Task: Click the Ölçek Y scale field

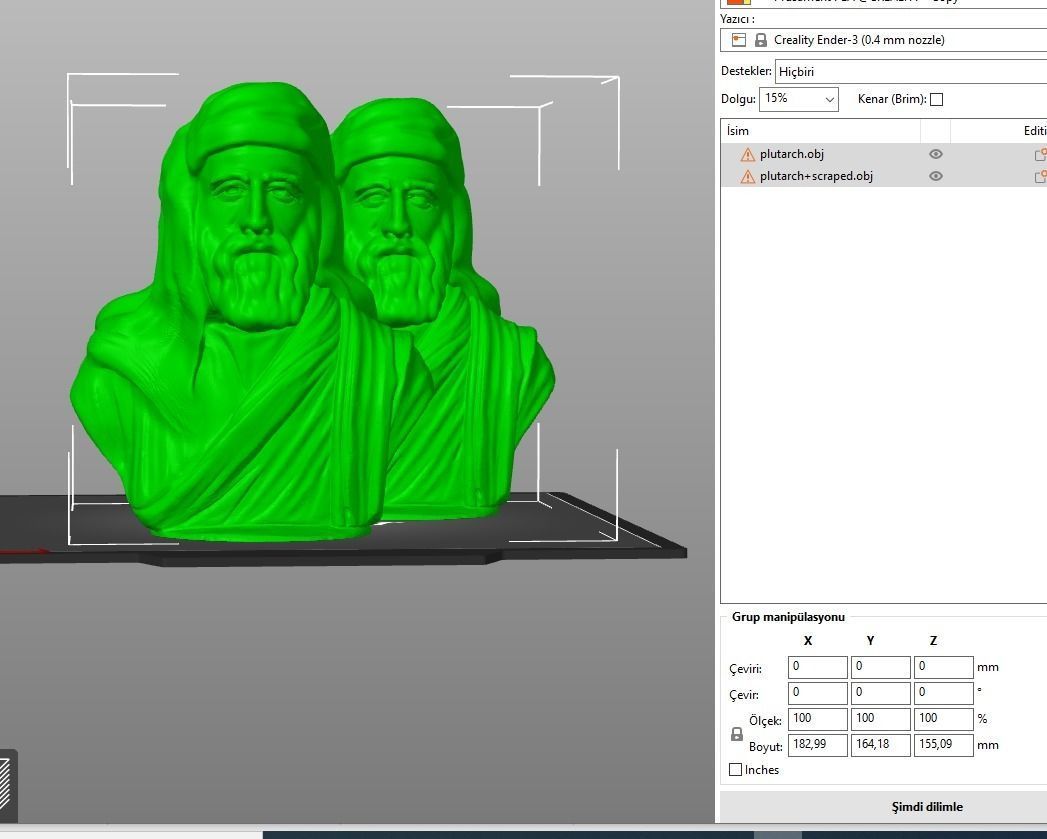Action: pos(881,719)
